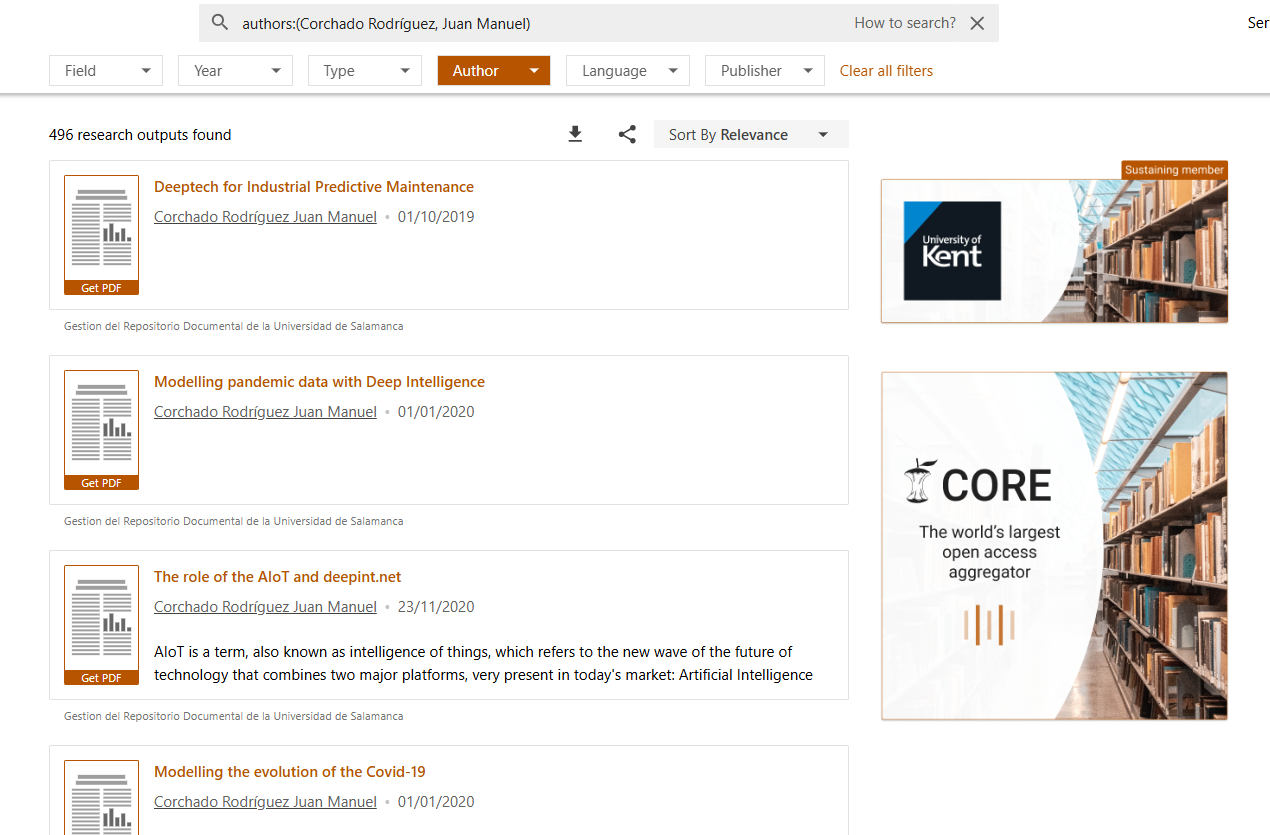The width and height of the screenshot is (1270, 835).
Task: Click the date 01/10/2019
Action: coord(436,217)
